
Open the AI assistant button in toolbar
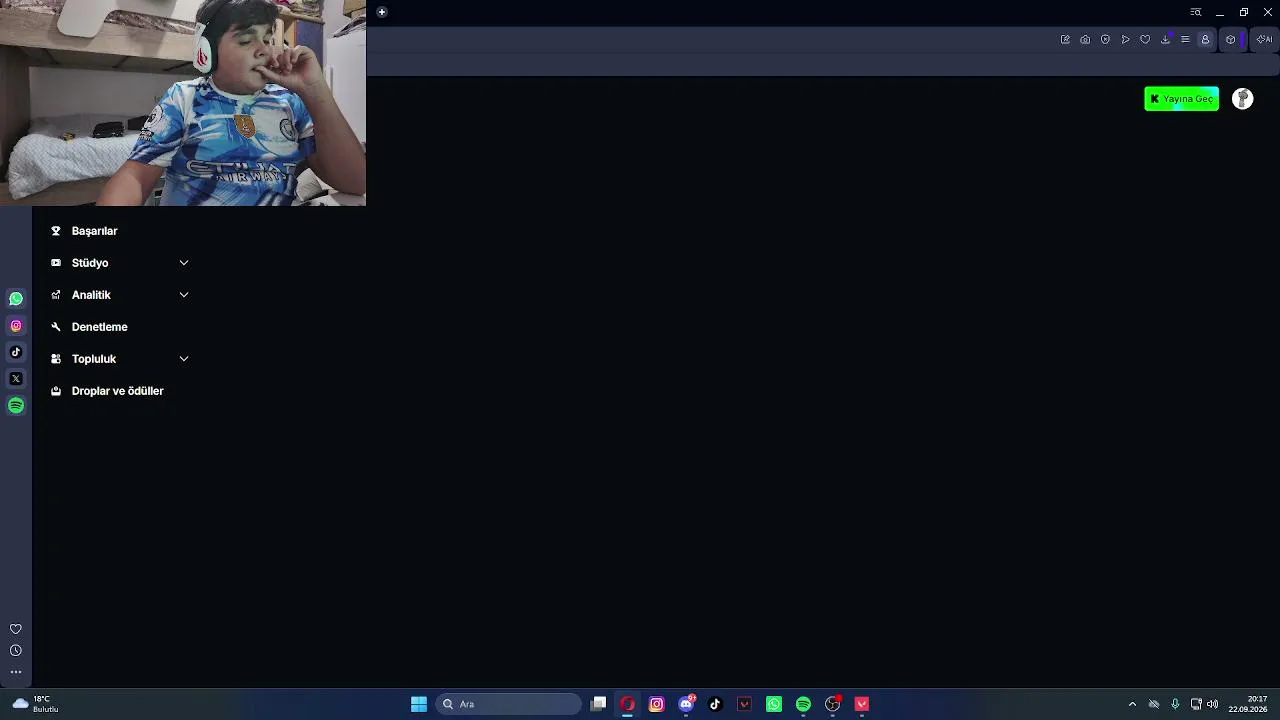click(1264, 40)
